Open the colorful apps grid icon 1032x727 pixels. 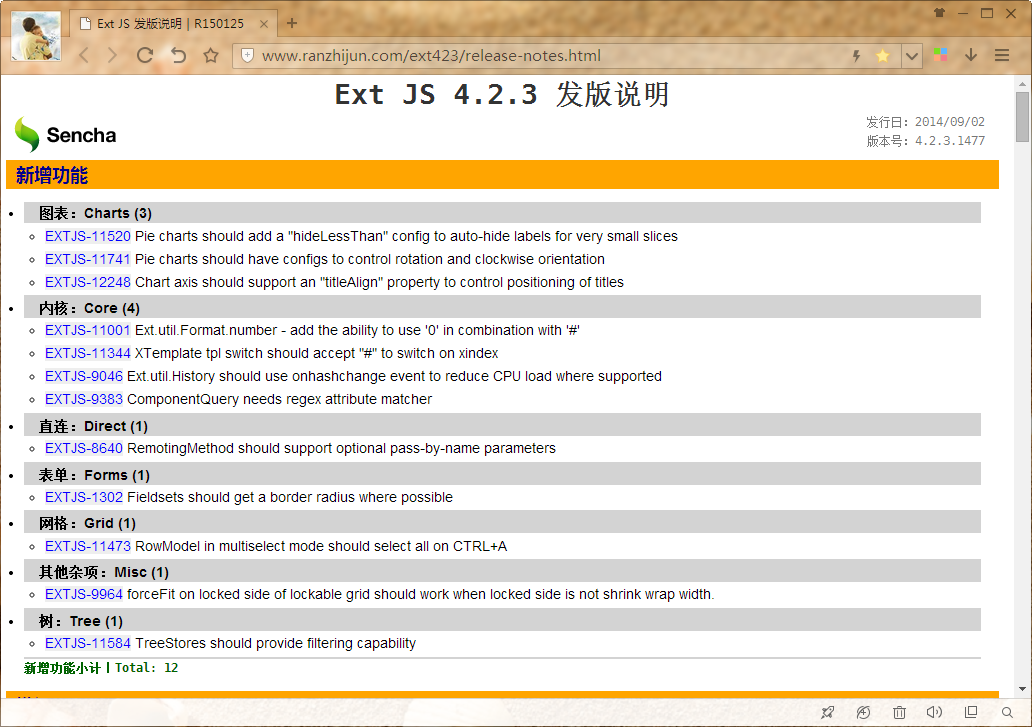pyautogui.click(x=941, y=55)
